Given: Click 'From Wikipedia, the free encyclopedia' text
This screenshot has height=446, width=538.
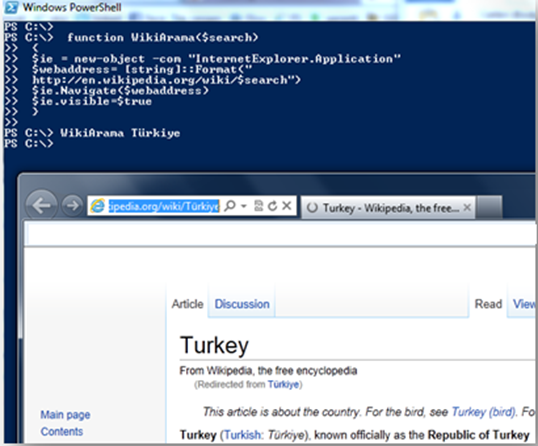Looking at the screenshot, I should [x=268, y=371].
